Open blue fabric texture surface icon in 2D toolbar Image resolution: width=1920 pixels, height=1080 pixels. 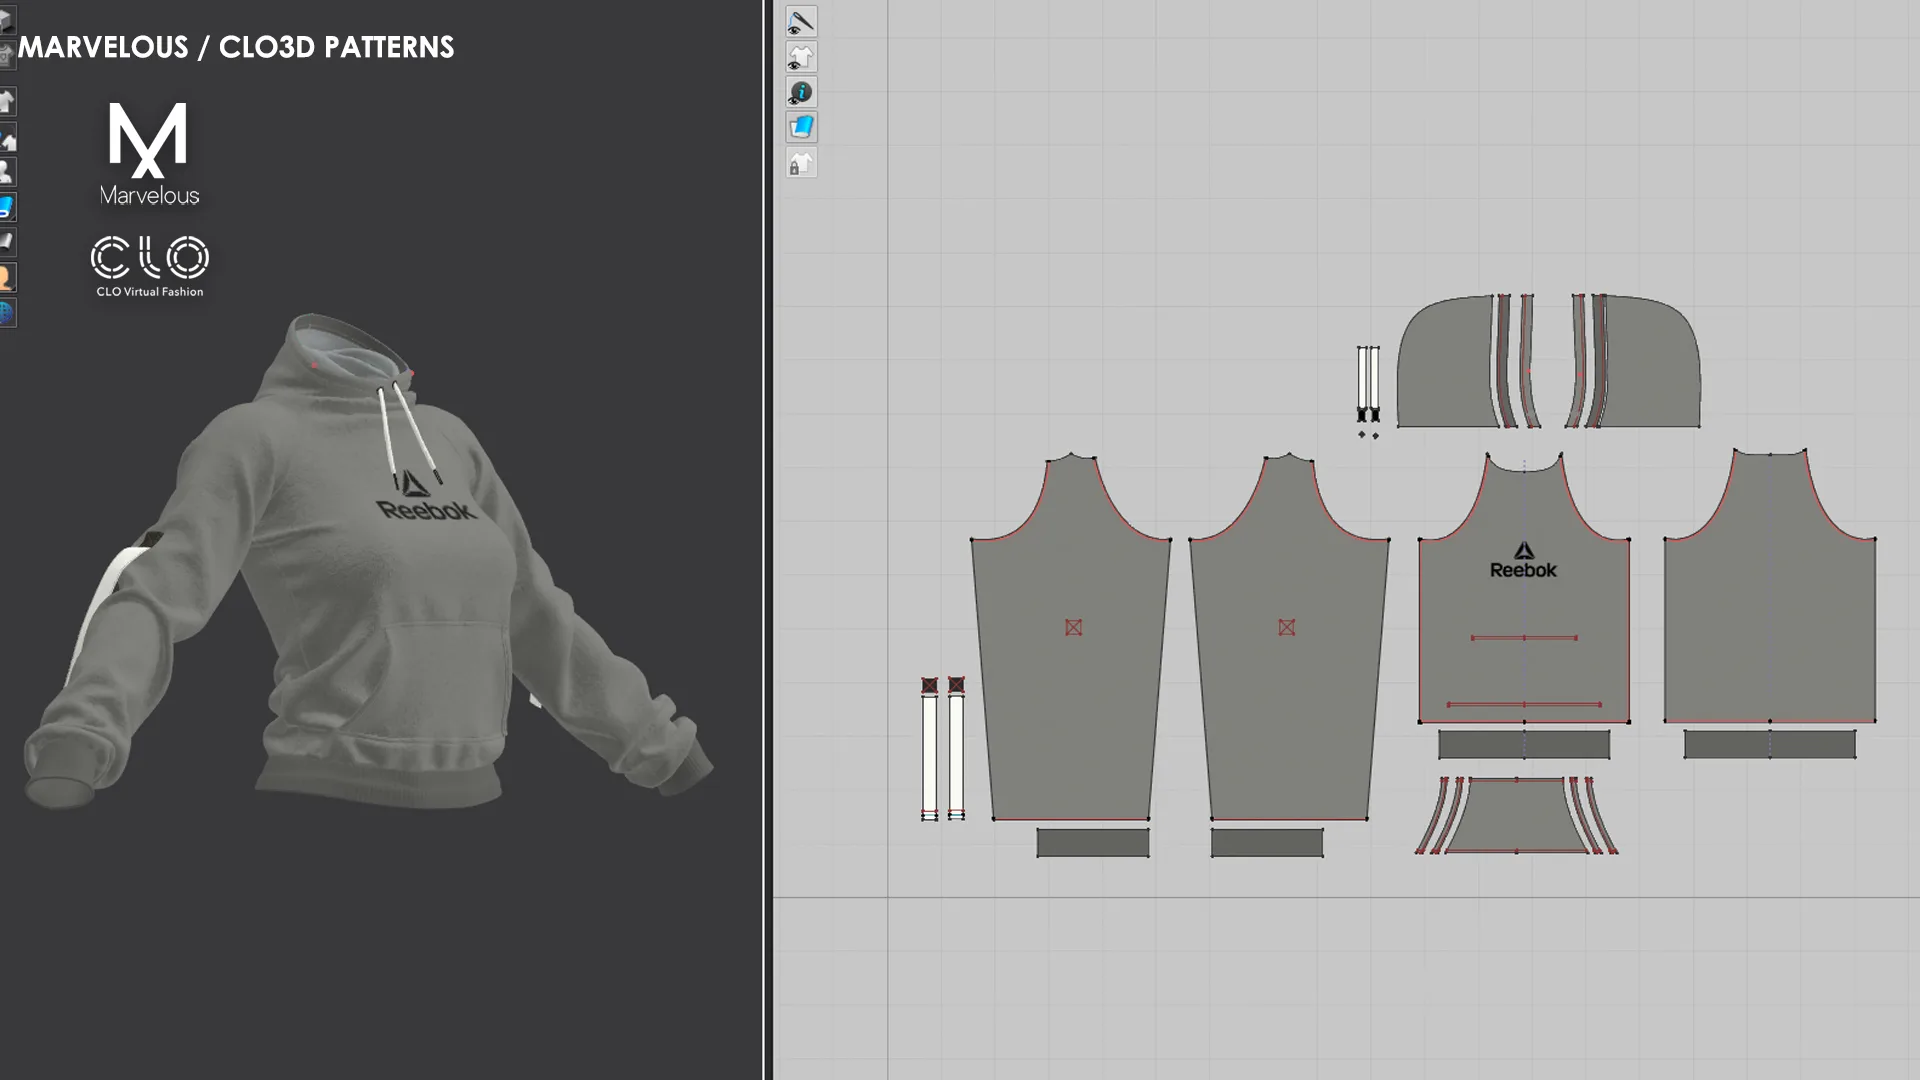[x=801, y=127]
